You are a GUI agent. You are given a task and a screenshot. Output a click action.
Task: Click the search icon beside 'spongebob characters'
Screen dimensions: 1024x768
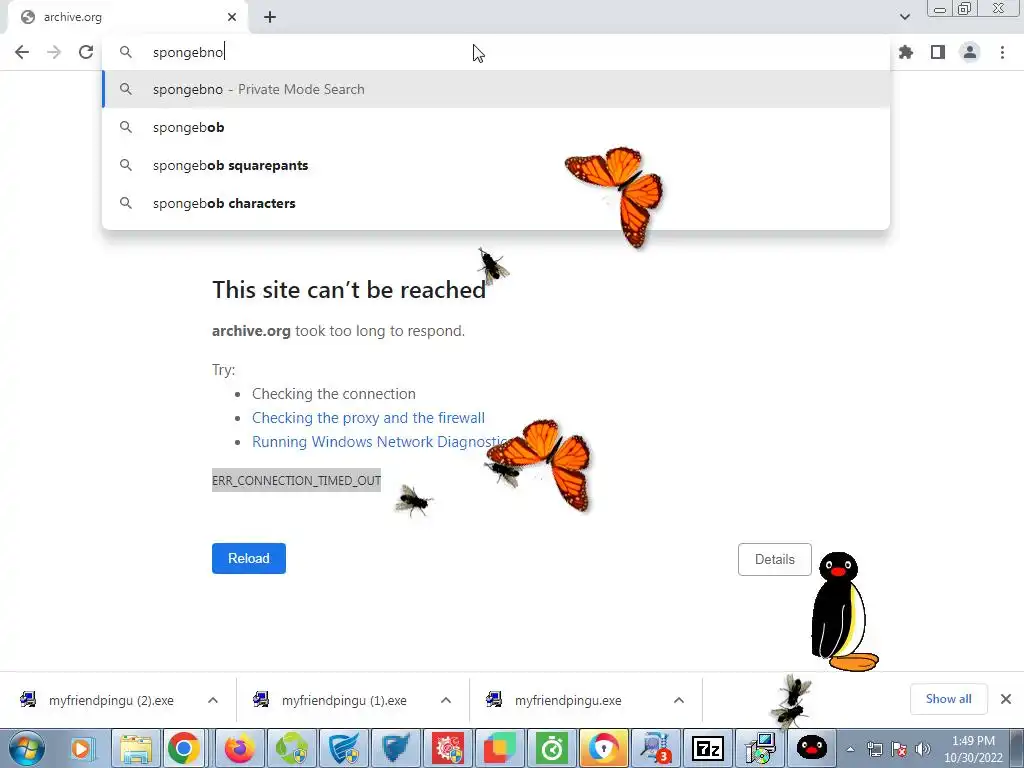126,203
